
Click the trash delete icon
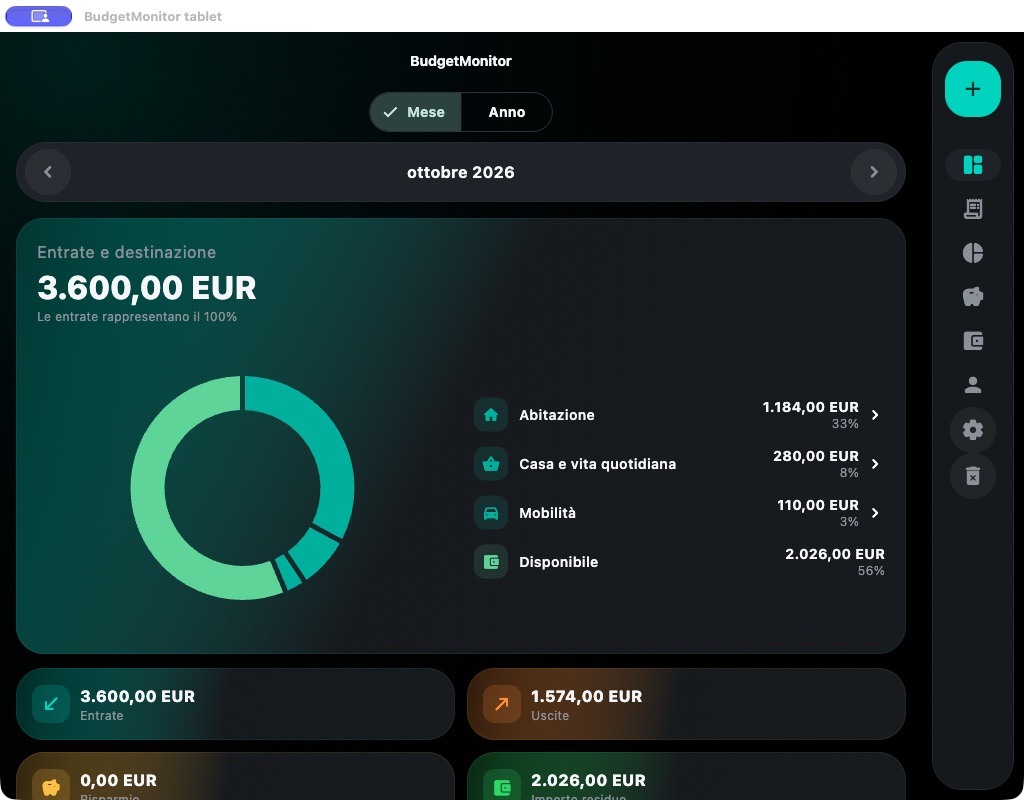(x=972, y=475)
